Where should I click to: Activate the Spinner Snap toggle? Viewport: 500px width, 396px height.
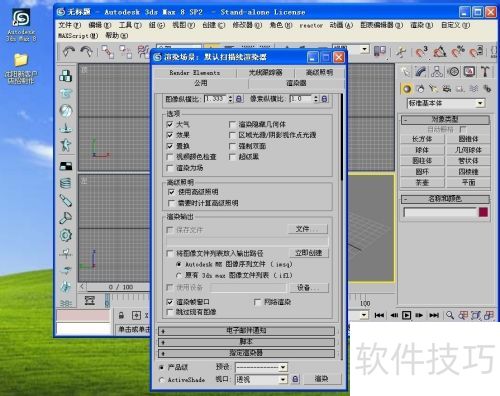point(476,52)
